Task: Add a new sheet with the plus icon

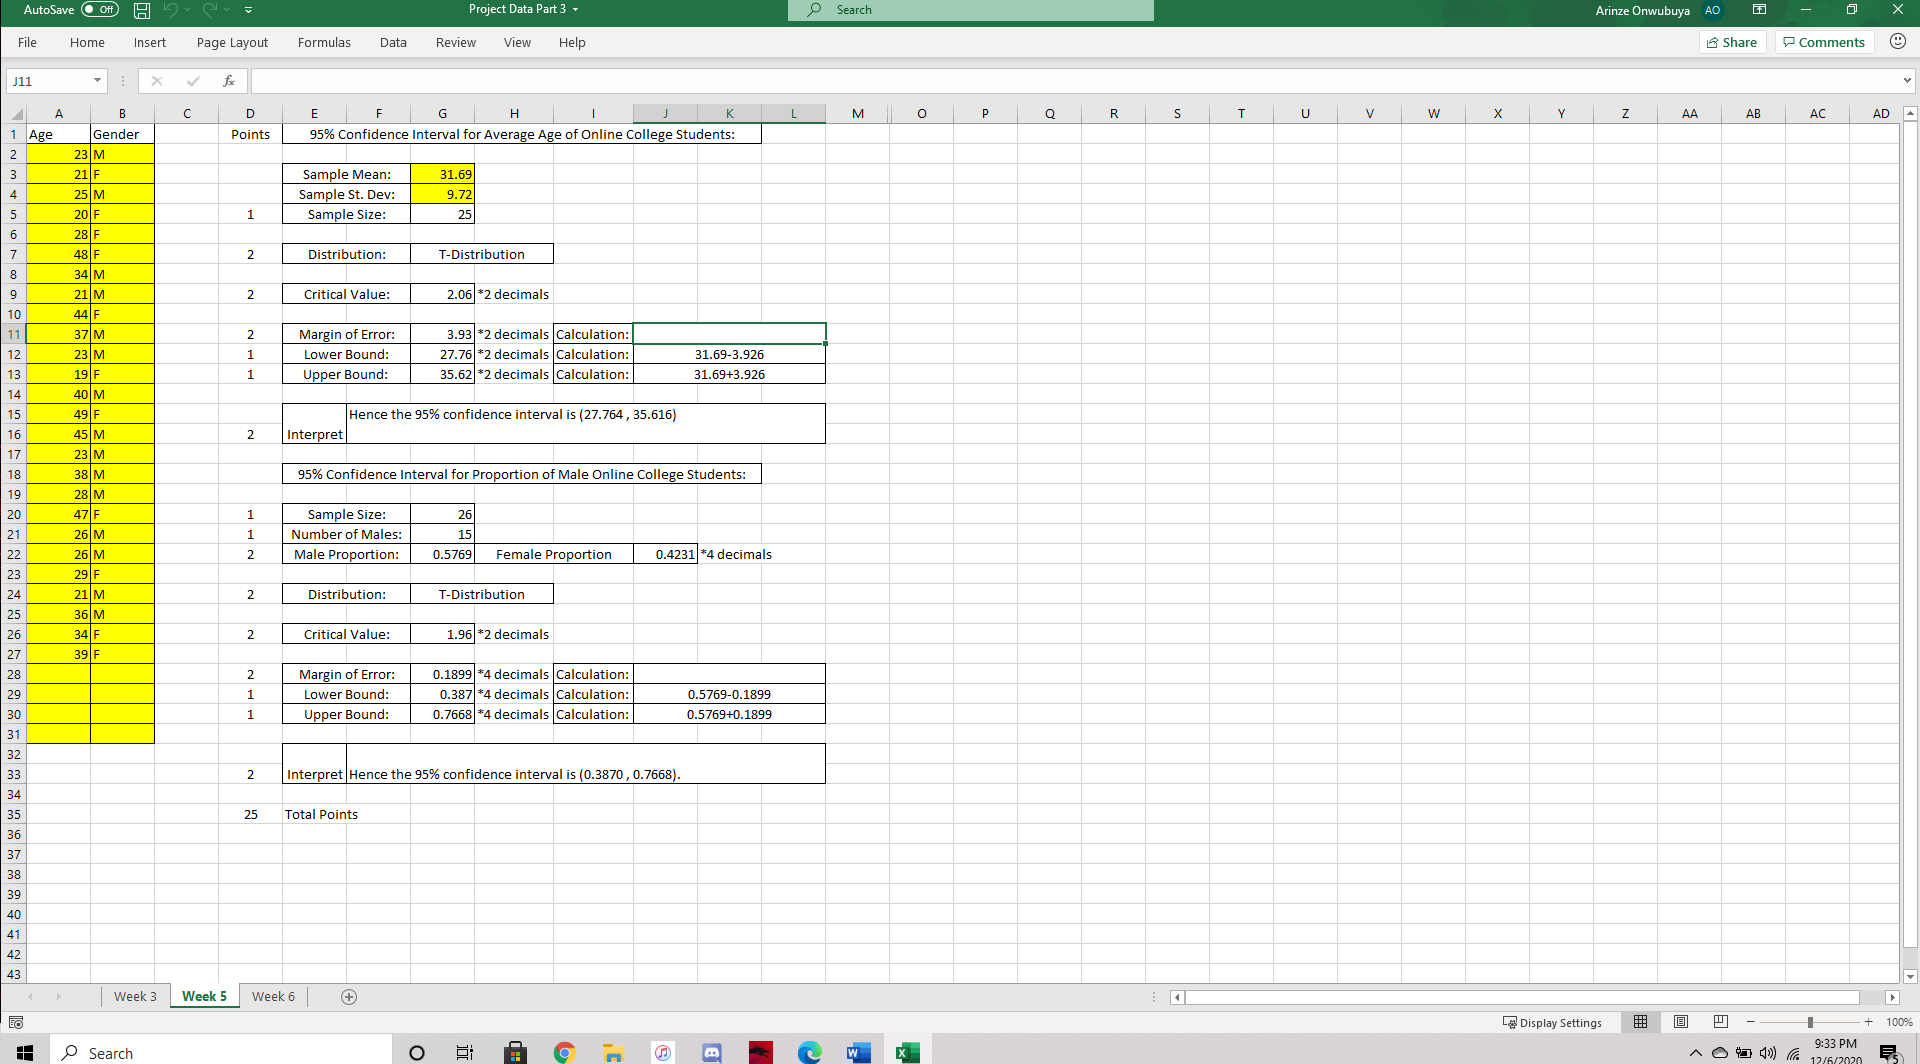Action: [349, 997]
